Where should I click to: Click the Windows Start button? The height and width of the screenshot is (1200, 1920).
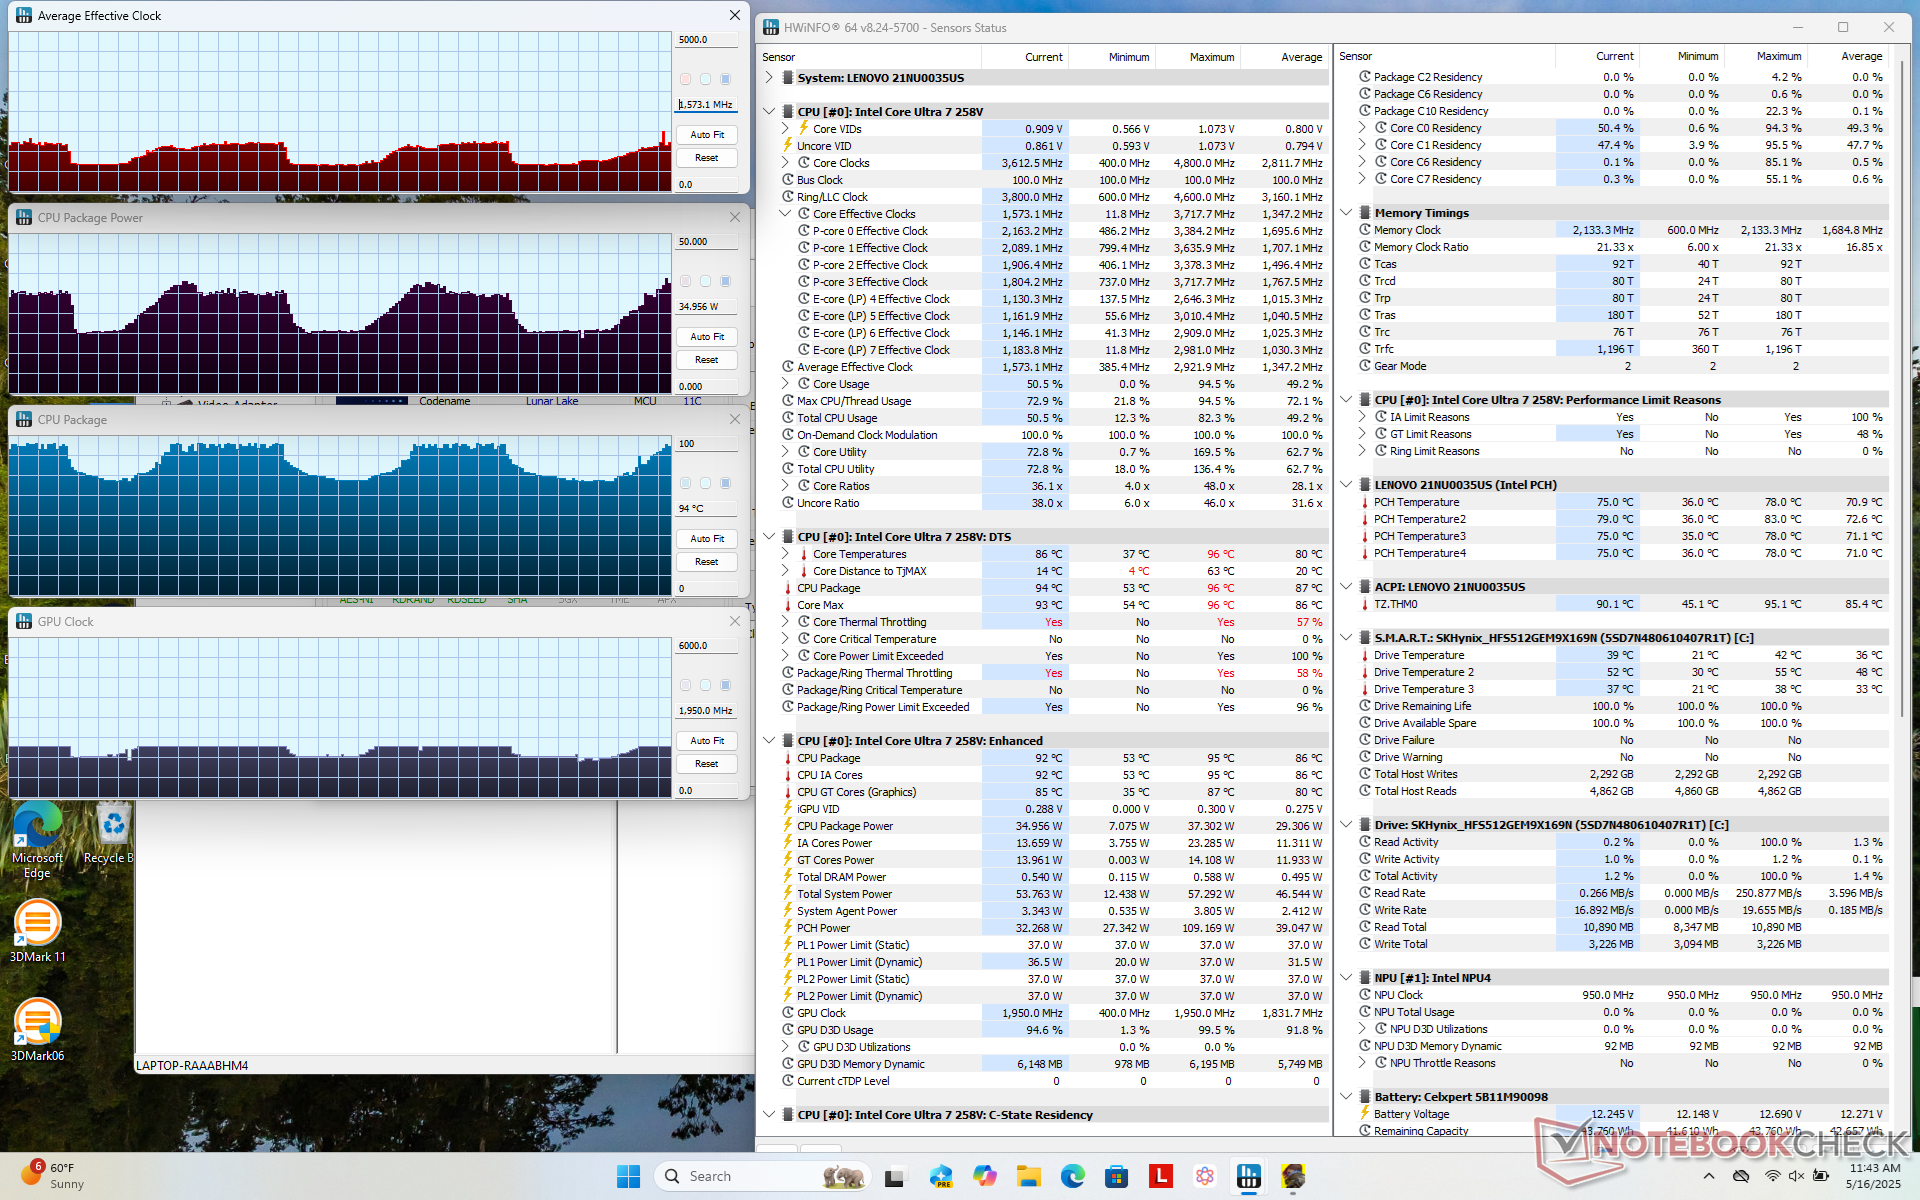click(628, 1176)
